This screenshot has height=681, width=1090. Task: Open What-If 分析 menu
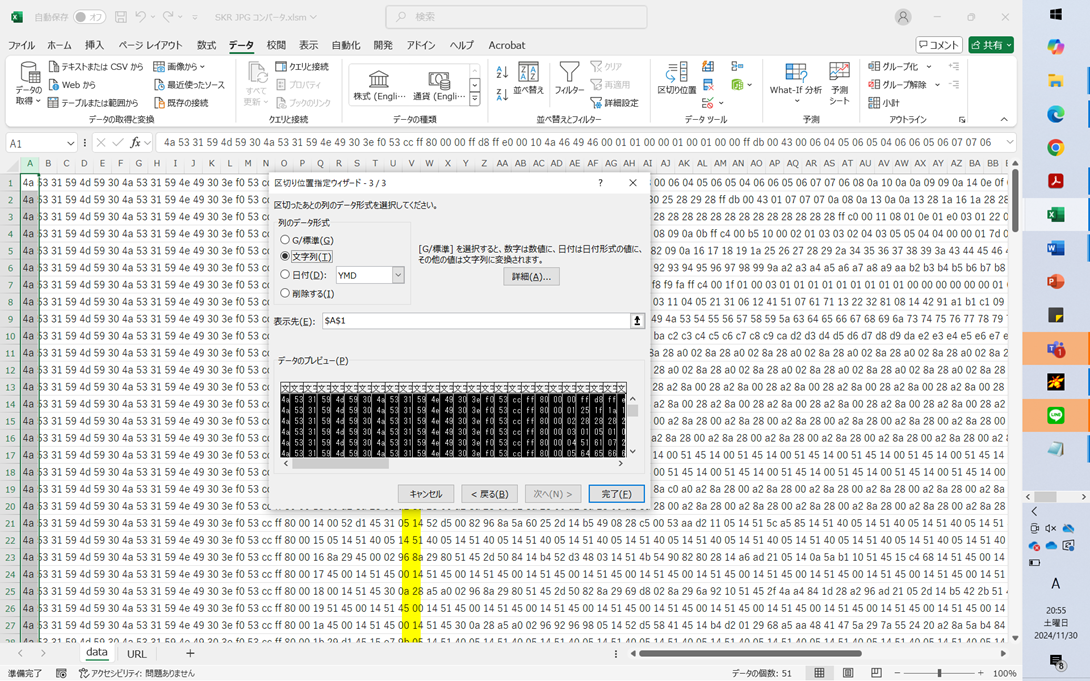795,82
